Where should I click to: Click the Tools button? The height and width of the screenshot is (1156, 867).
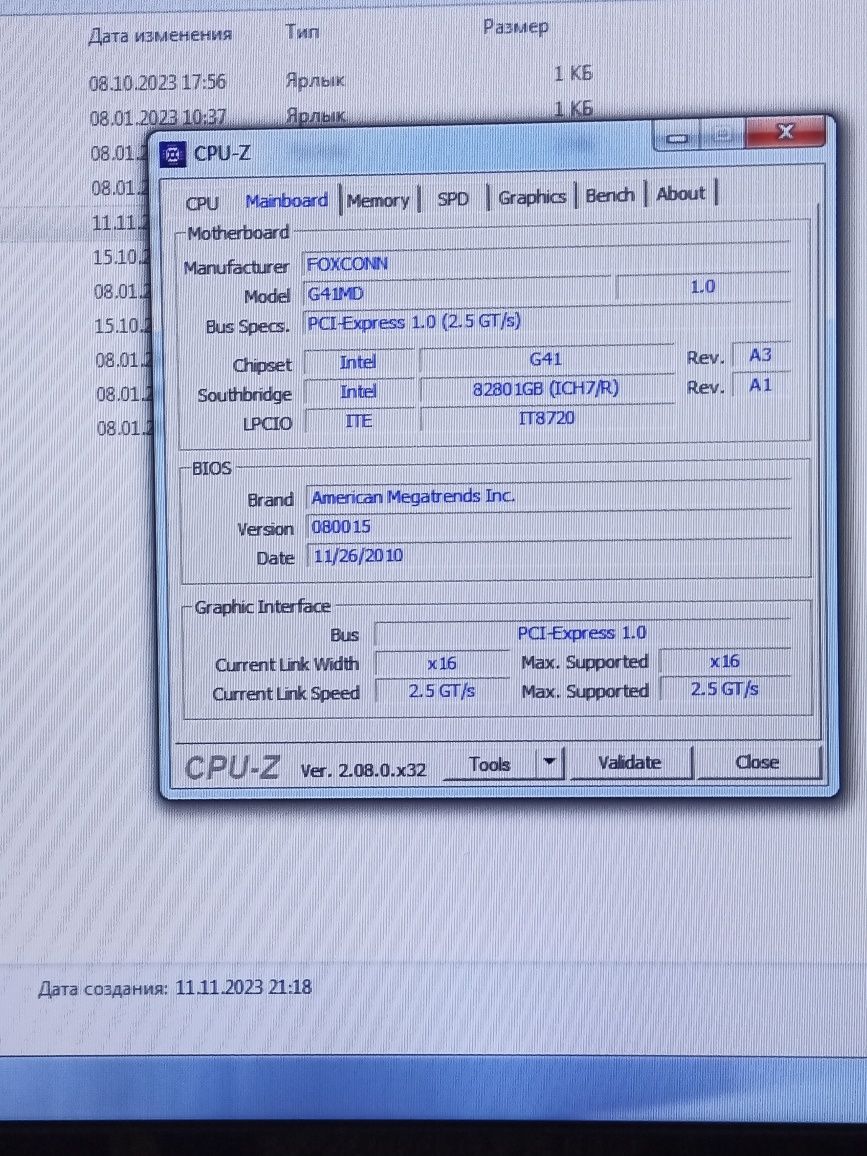490,765
